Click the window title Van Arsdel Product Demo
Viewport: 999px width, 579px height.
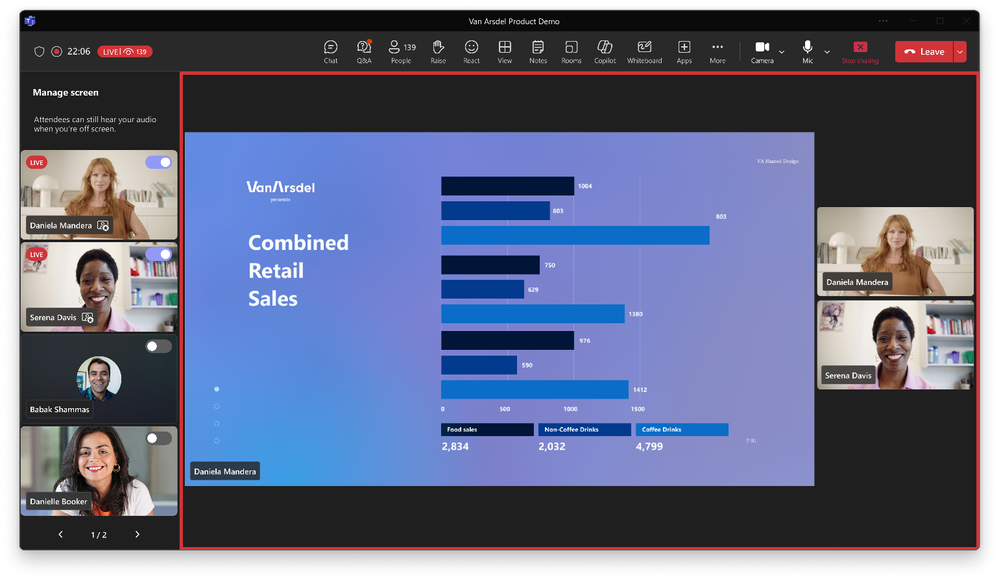(514, 21)
